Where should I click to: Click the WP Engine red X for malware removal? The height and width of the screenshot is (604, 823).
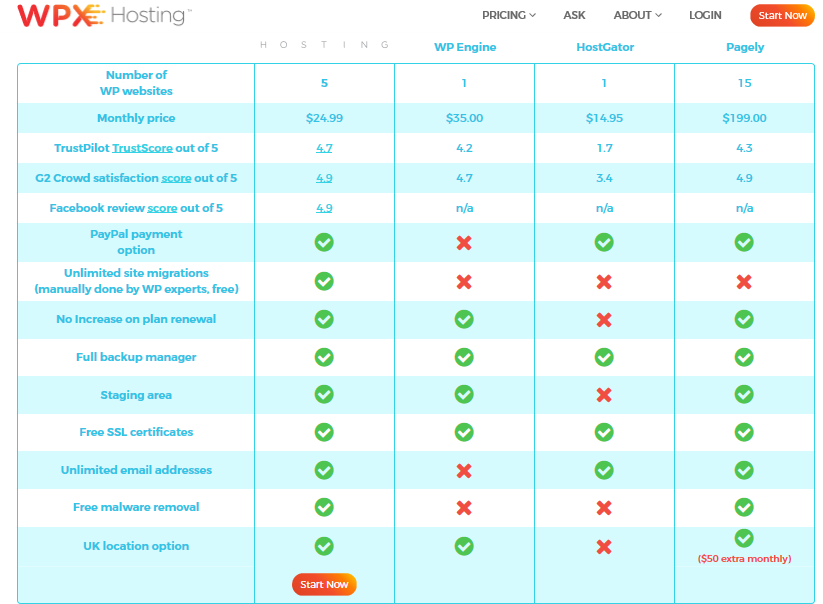pyautogui.click(x=464, y=507)
